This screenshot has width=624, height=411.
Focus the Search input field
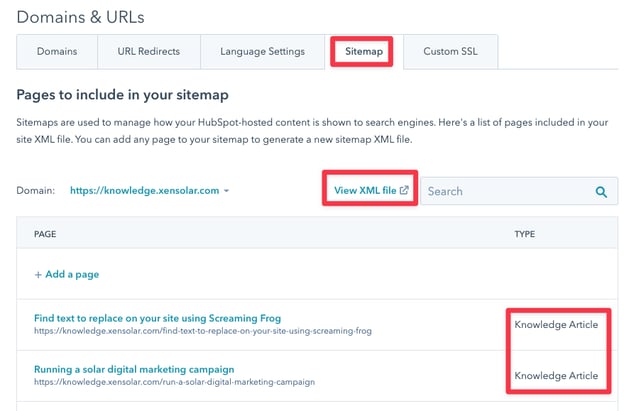[505, 191]
